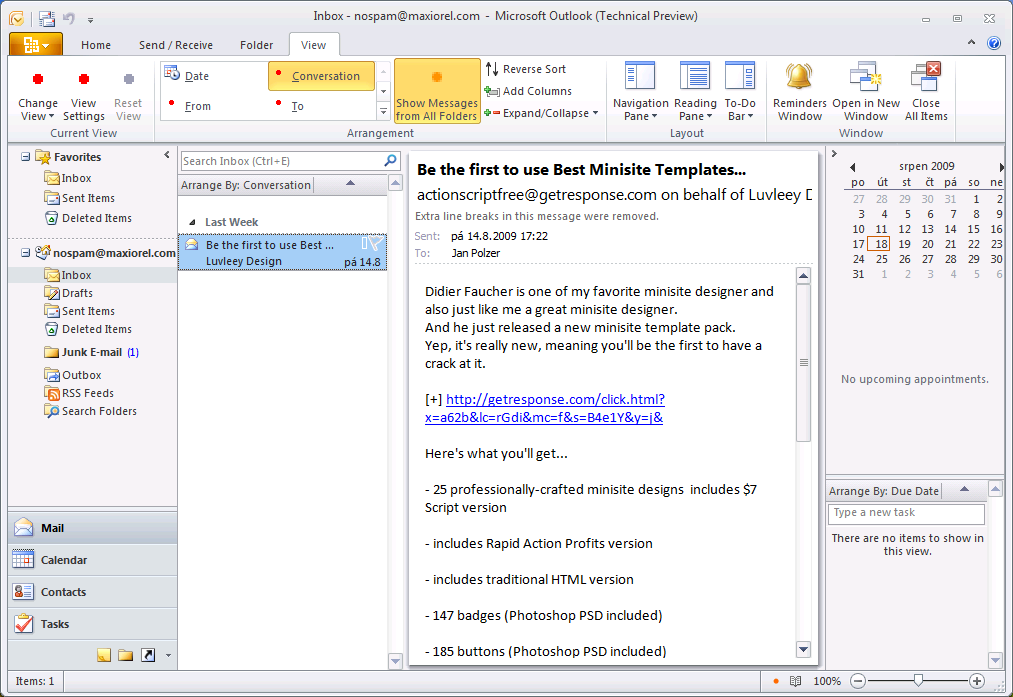This screenshot has width=1013, height=697.
Task: Open the Navigation Pane options
Action: click(640, 91)
